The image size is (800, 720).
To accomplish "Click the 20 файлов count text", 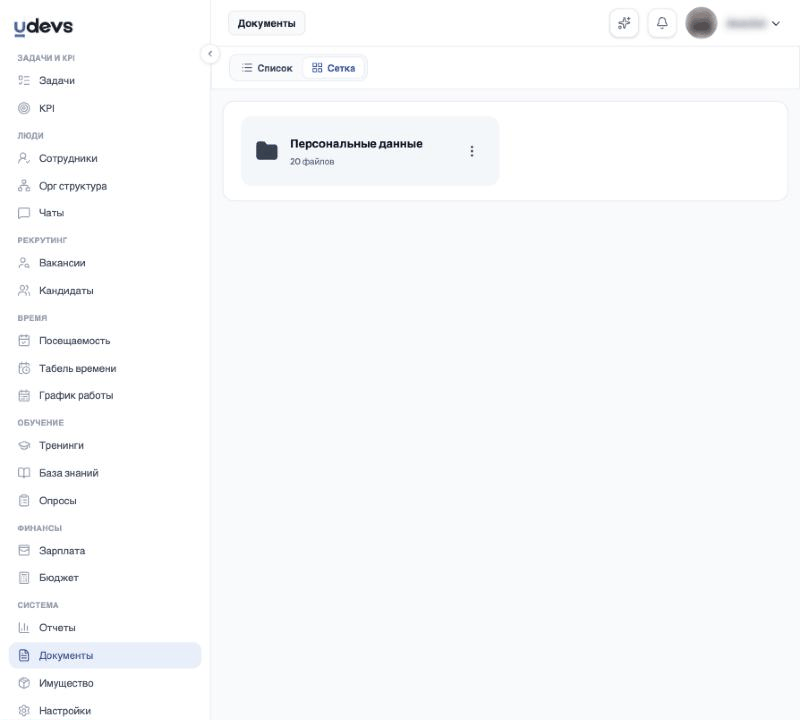I will [x=312, y=161].
